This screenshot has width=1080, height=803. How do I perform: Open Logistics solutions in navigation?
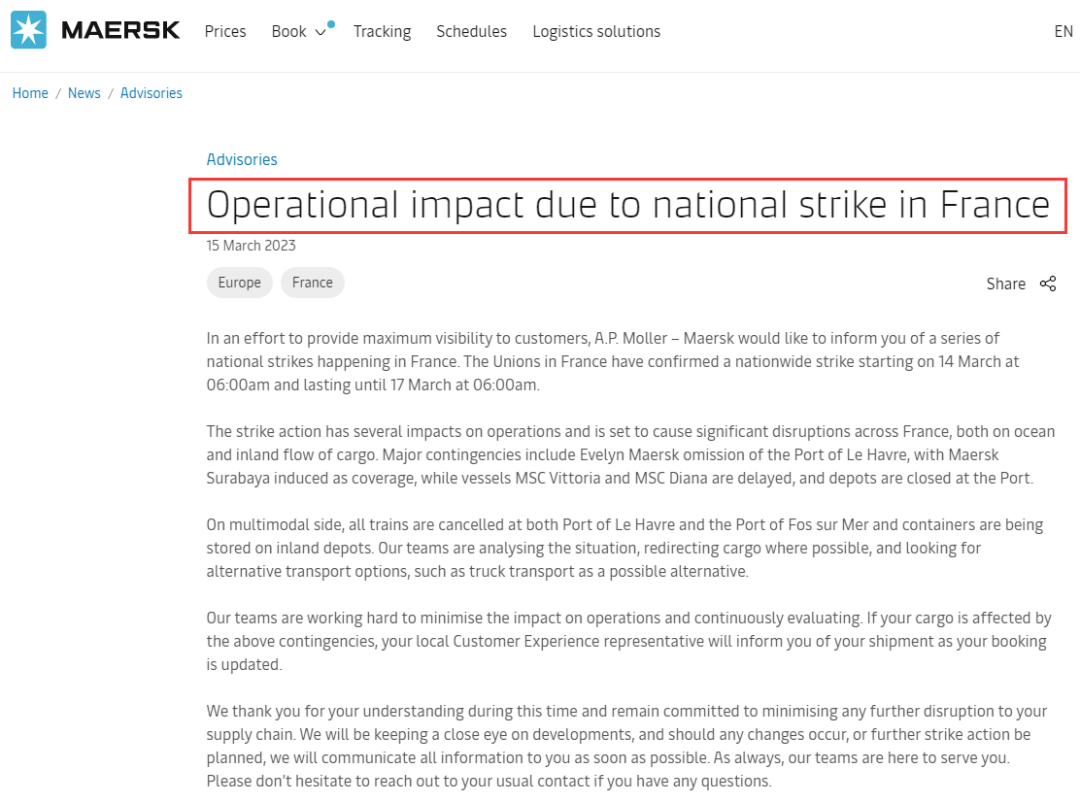pos(596,32)
